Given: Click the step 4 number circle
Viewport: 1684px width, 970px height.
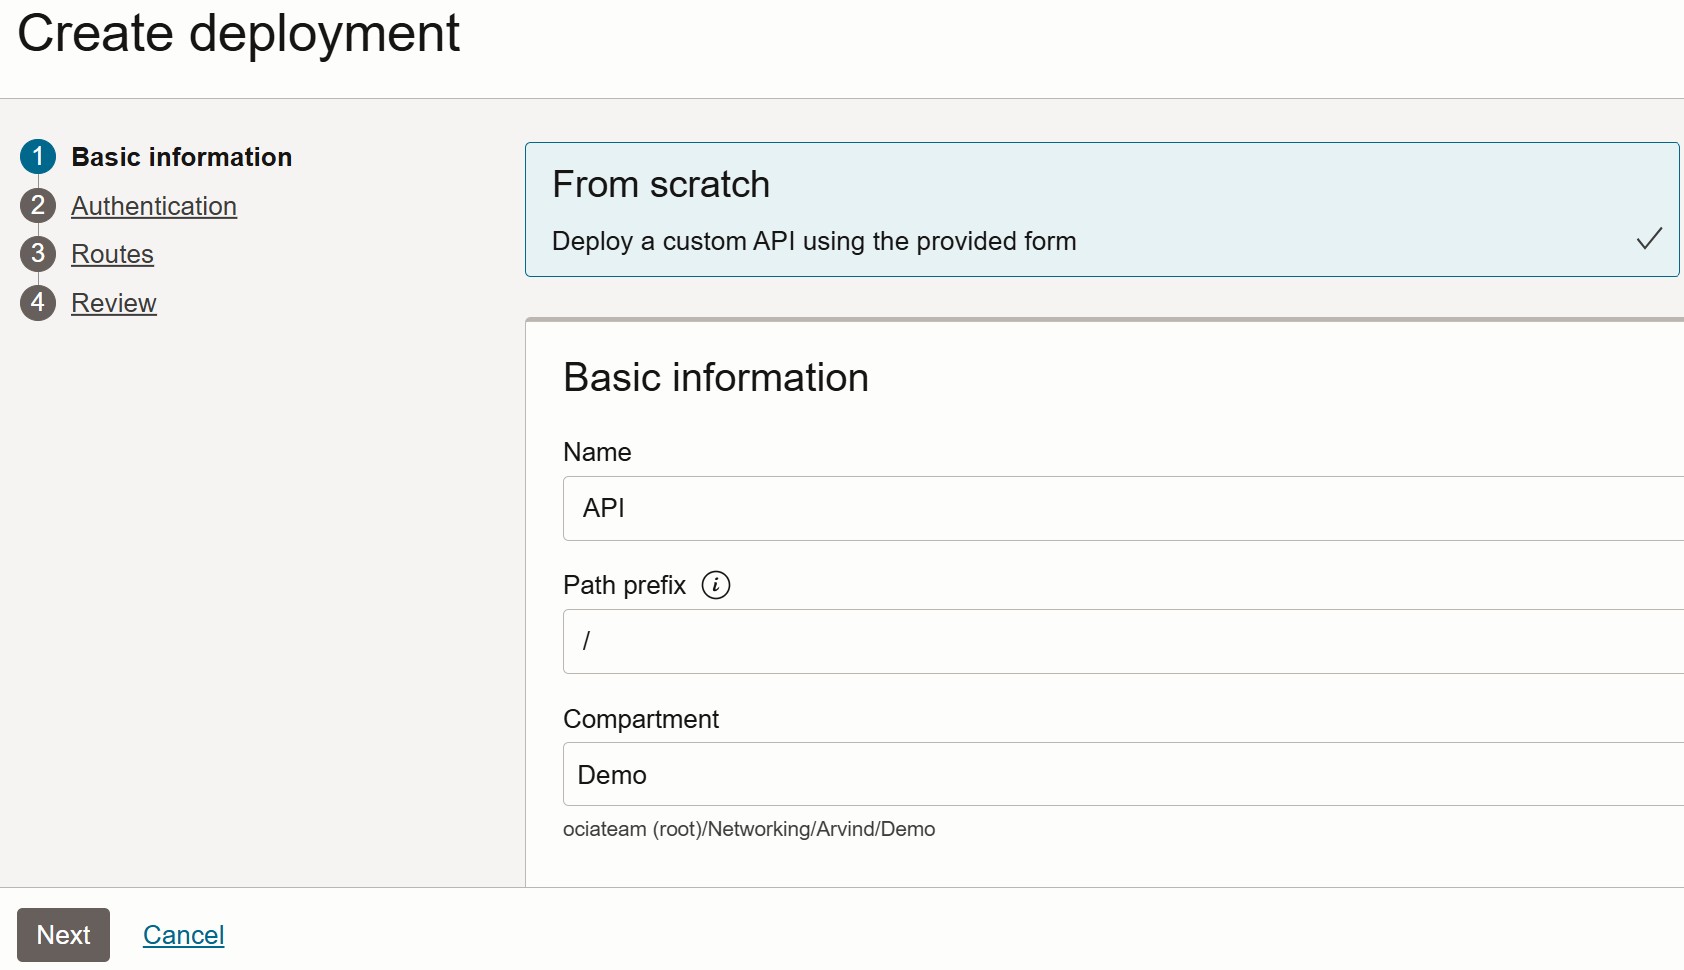Looking at the screenshot, I should coord(38,303).
